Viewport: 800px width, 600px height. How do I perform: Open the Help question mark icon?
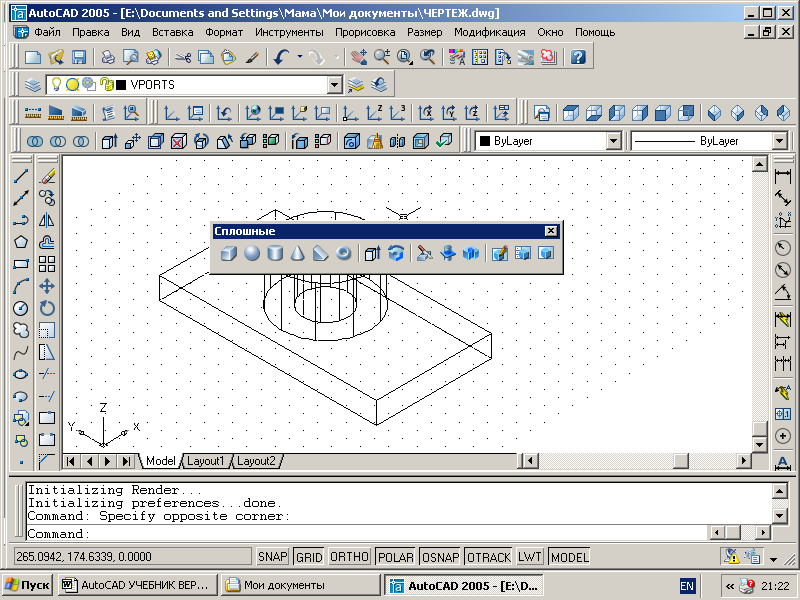[578, 57]
